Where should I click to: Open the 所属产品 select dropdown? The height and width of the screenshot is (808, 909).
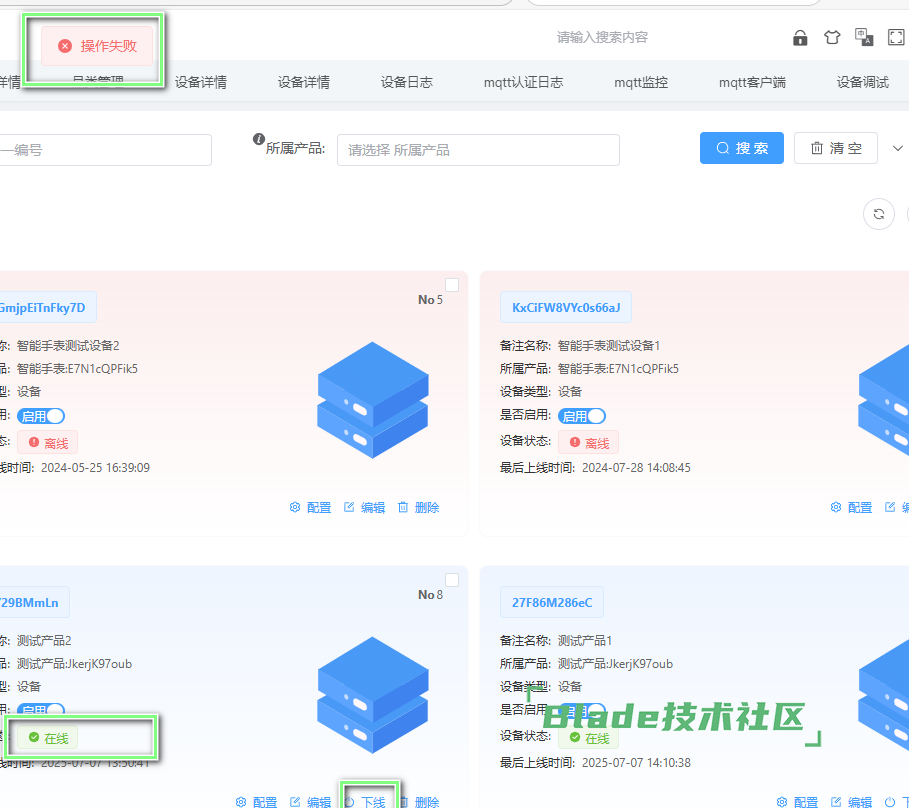pyautogui.click(x=478, y=150)
